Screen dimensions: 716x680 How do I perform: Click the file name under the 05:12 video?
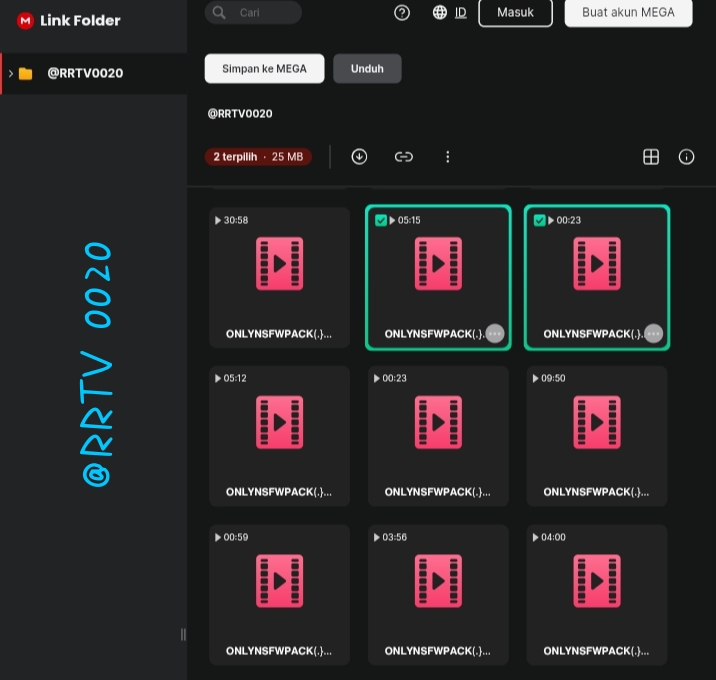pos(279,492)
